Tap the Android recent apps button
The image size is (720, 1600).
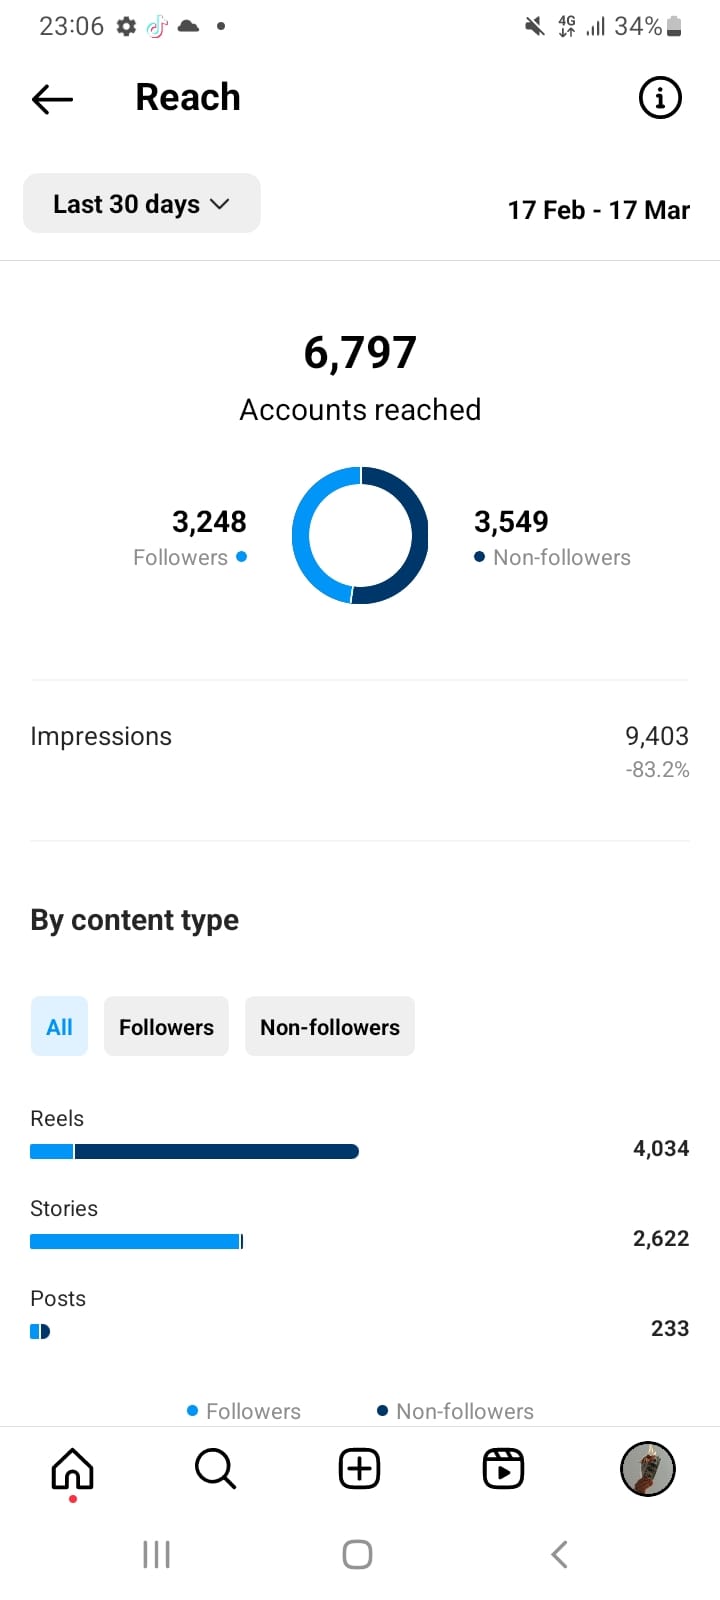point(157,1554)
